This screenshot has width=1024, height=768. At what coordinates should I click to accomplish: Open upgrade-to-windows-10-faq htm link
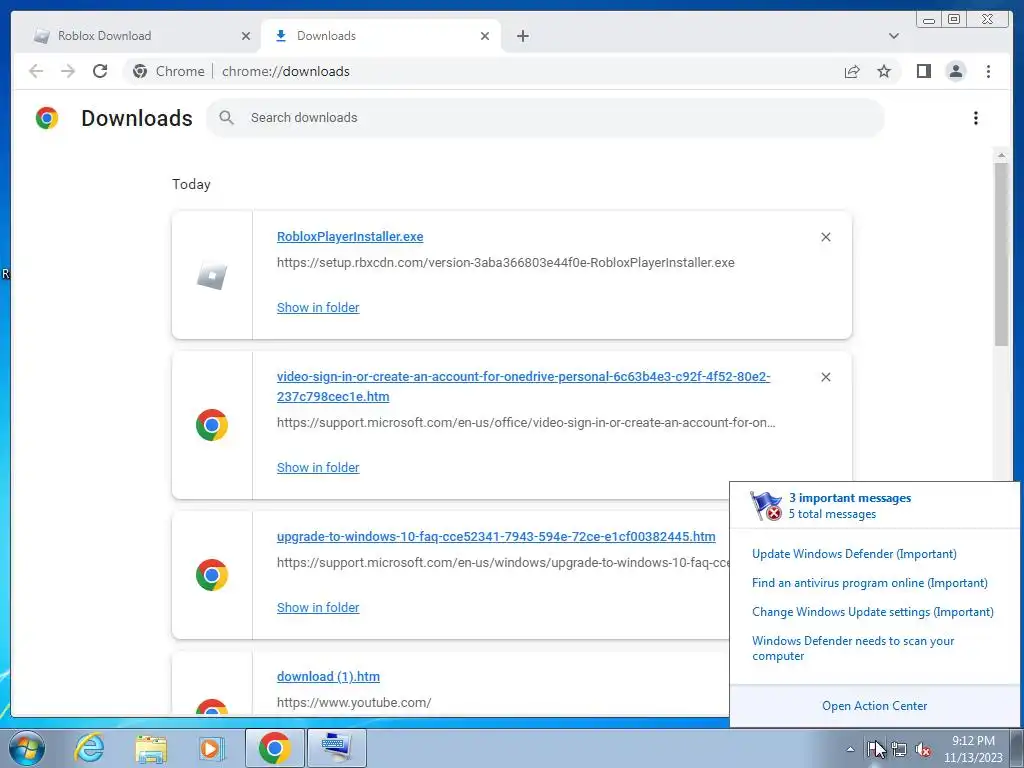pos(496,536)
